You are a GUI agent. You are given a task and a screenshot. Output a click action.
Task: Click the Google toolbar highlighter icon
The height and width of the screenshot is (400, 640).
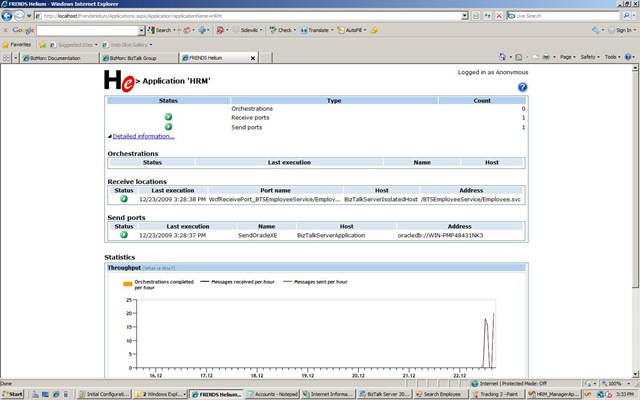click(x=374, y=30)
